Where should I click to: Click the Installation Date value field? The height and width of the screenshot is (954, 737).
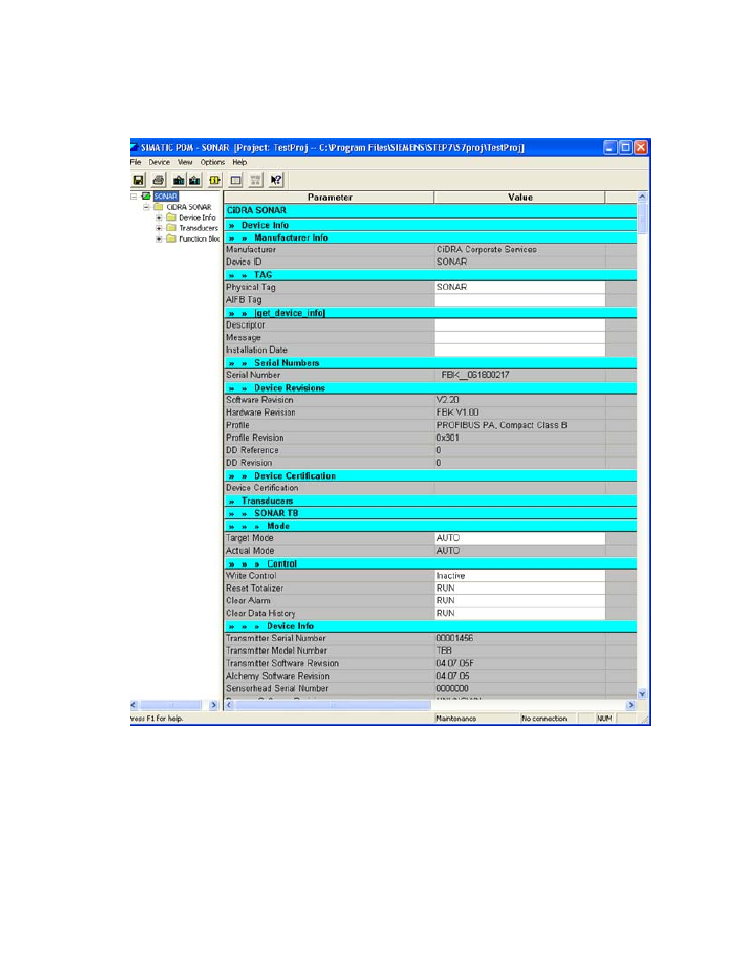pyautogui.click(x=520, y=350)
